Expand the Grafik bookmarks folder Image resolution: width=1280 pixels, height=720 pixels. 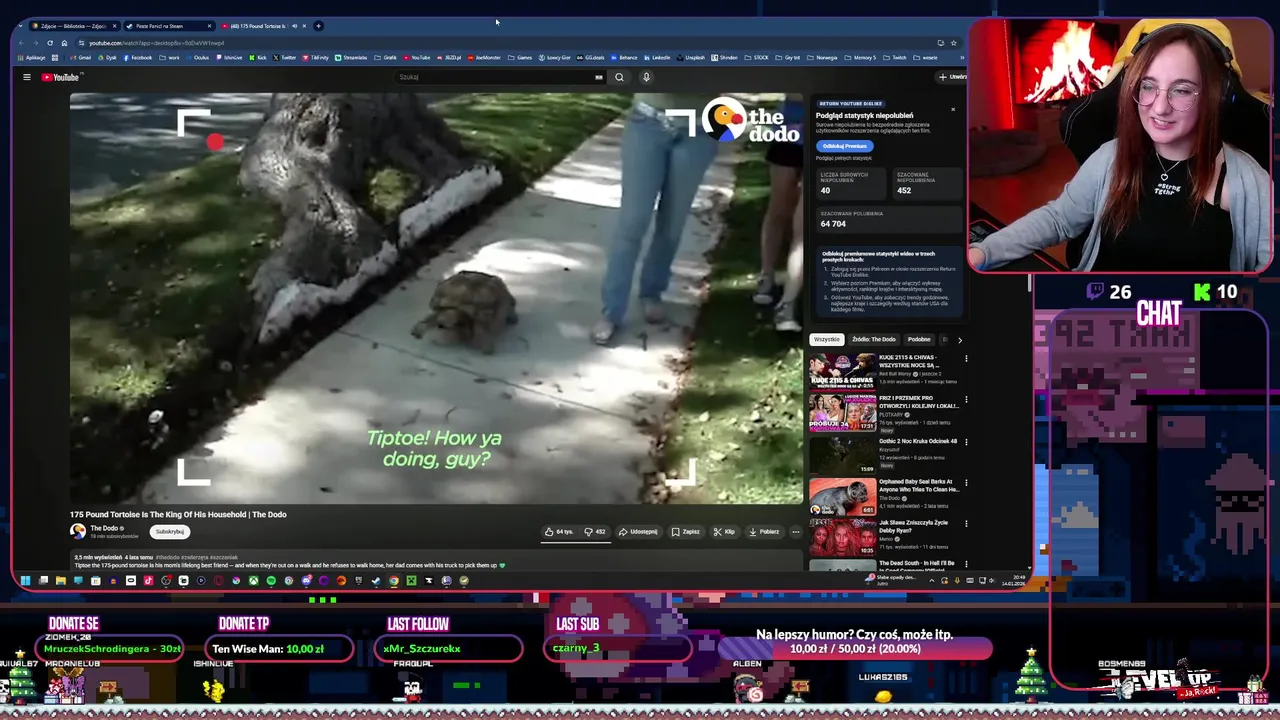[x=386, y=58]
